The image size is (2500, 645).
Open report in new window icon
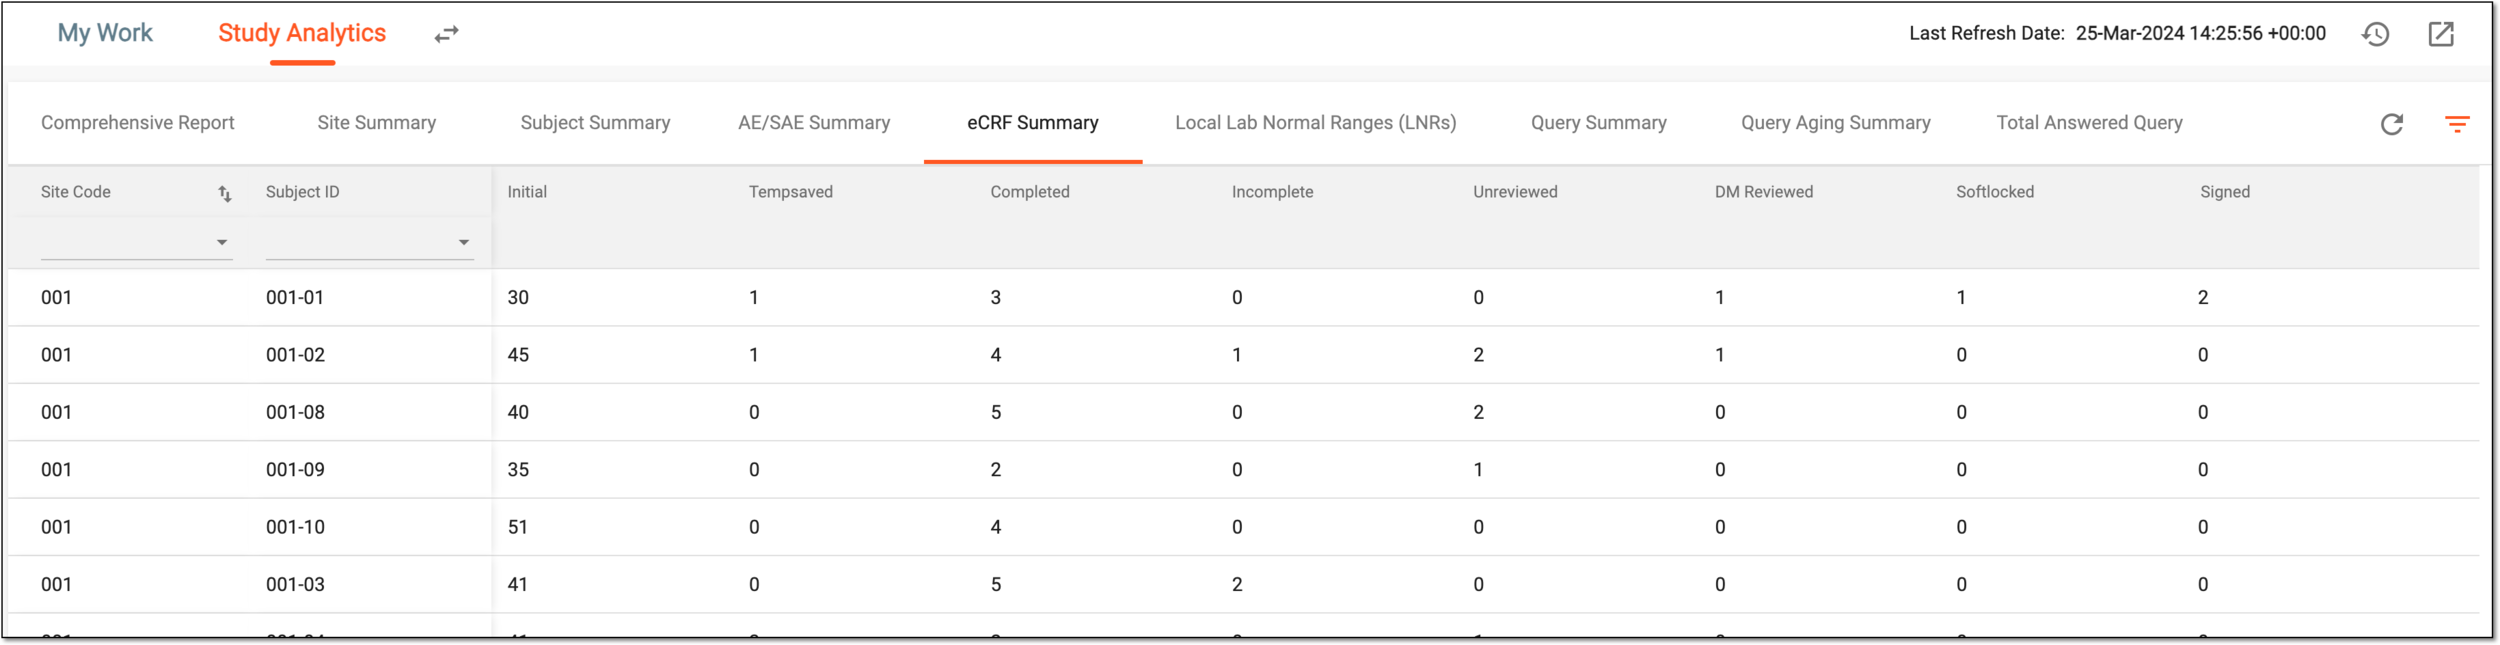point(2441,34)
